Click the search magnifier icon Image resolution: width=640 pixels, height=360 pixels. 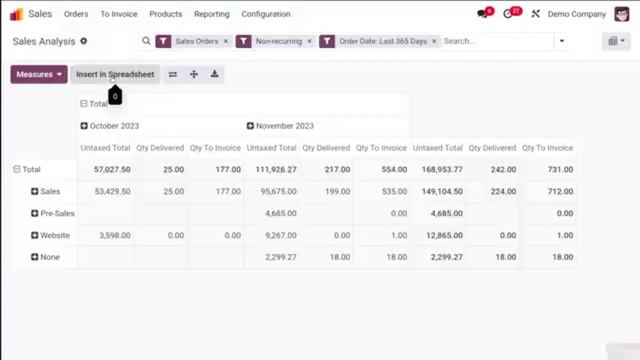click(146, 41)
